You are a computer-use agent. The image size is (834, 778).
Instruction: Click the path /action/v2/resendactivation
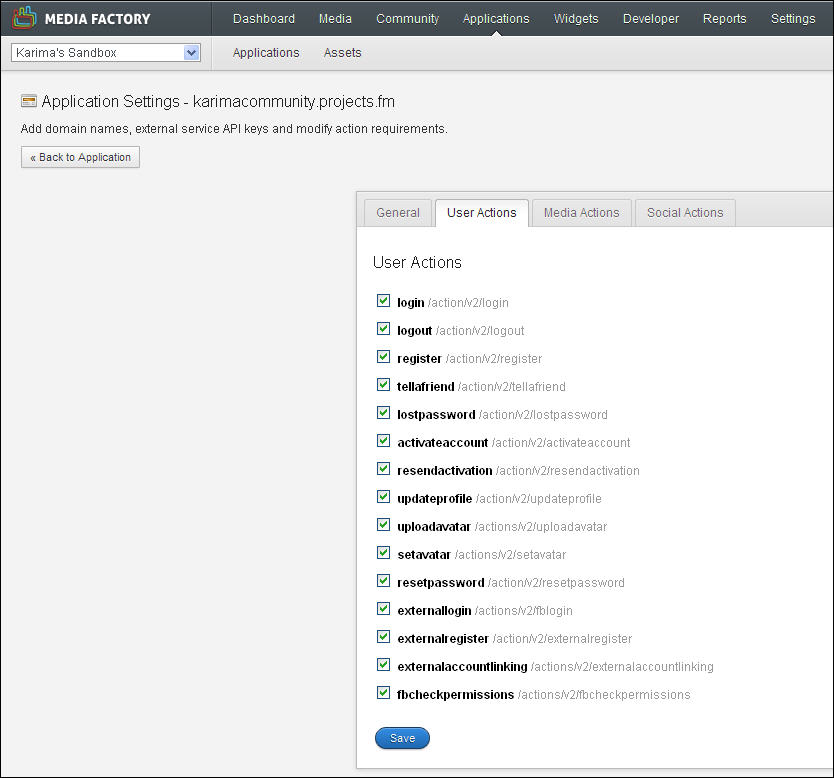(x=568, y=471)
